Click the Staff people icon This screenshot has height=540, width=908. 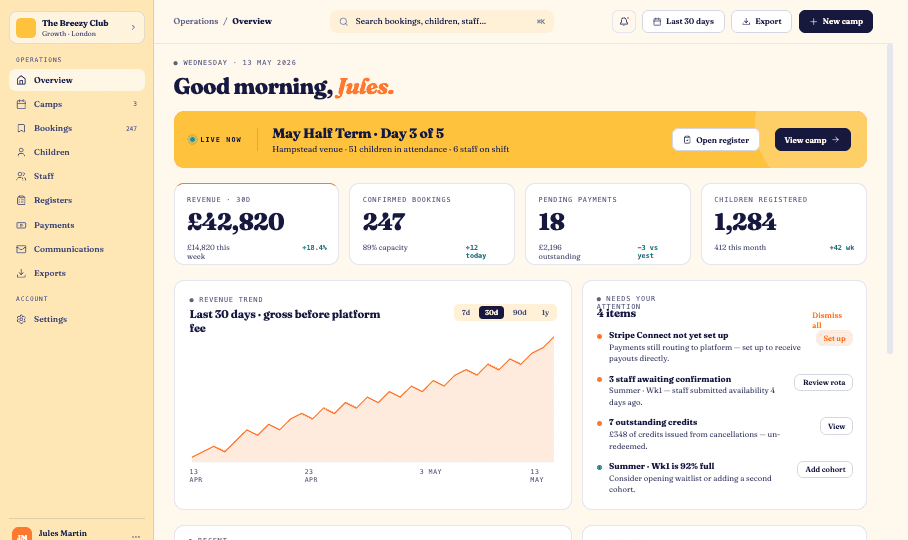21,176
